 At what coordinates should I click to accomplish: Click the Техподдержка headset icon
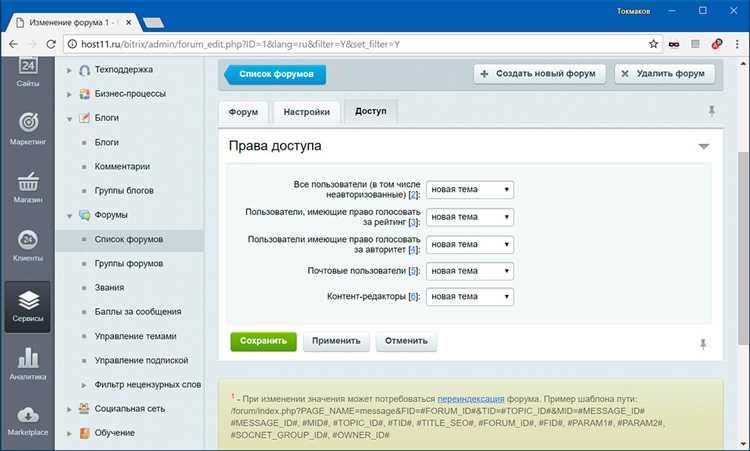[x=85, y=70]
